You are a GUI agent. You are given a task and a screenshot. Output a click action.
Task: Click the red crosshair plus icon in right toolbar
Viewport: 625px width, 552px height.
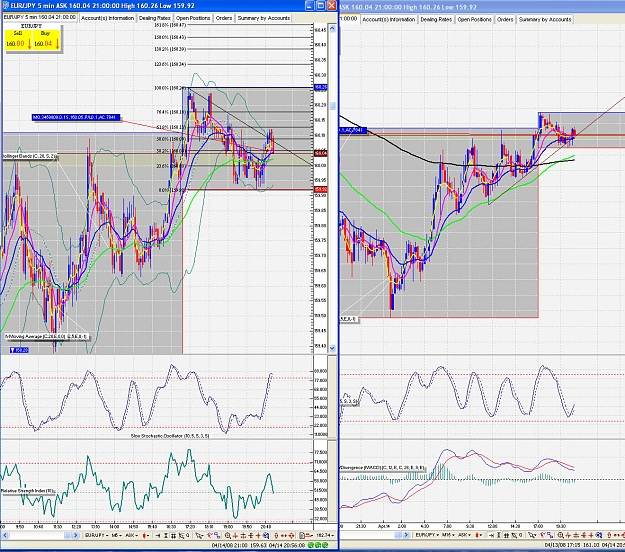591,535
